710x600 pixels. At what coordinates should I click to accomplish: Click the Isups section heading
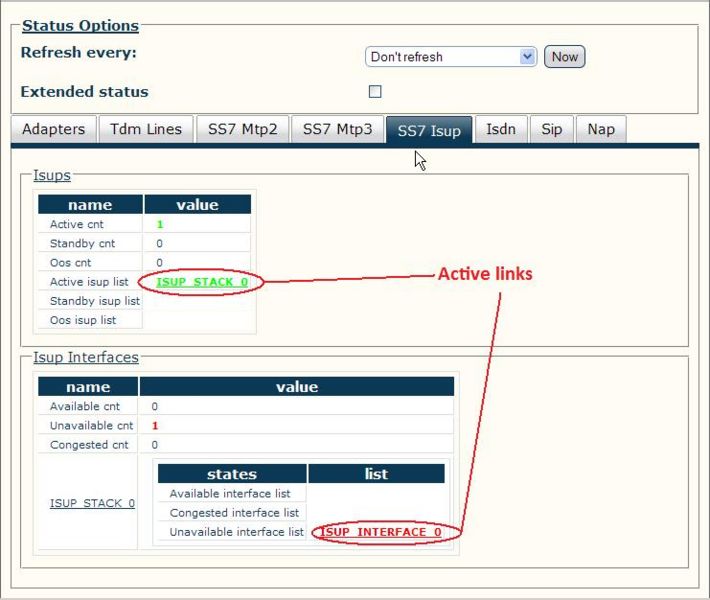click(x=52, y=175)
